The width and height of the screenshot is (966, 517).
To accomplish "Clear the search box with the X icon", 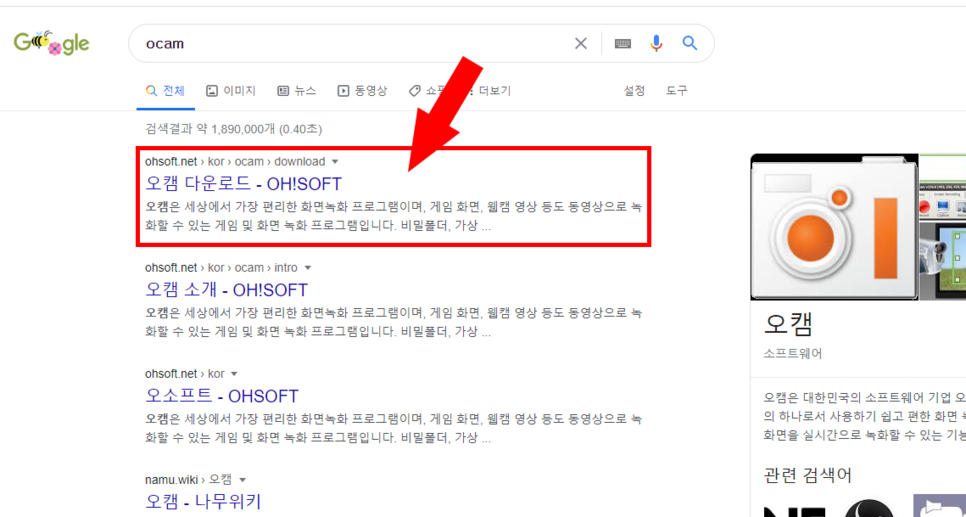I will coord(580,43).
